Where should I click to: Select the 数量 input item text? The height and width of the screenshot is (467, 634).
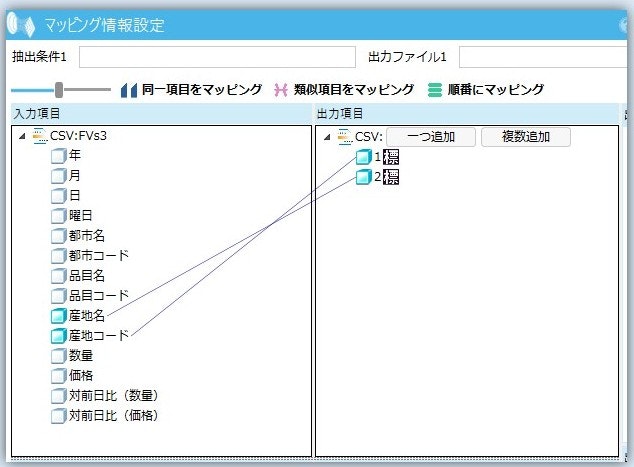point(80,355)
